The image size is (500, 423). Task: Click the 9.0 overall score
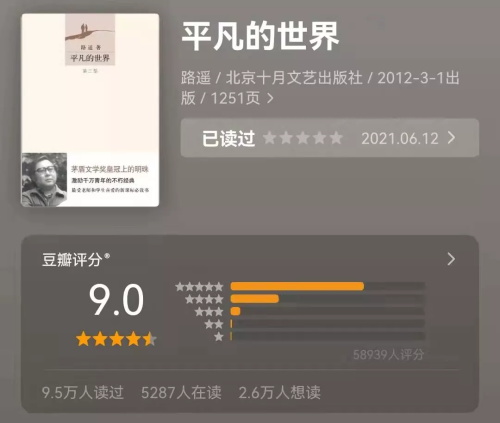point(116,300)
